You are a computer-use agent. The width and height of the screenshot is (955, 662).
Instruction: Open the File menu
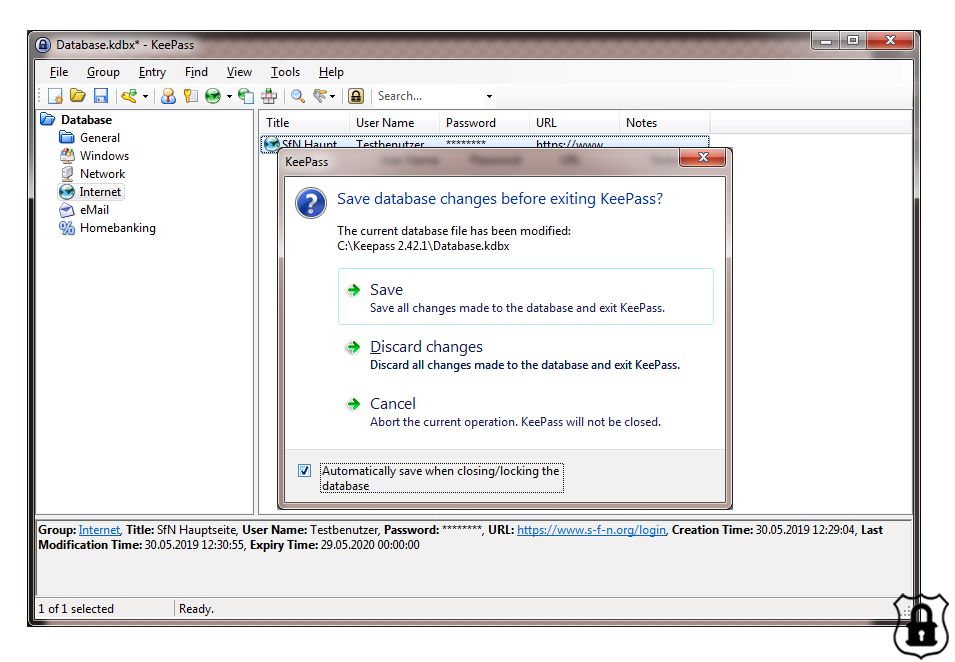click(x=58, y=72)
